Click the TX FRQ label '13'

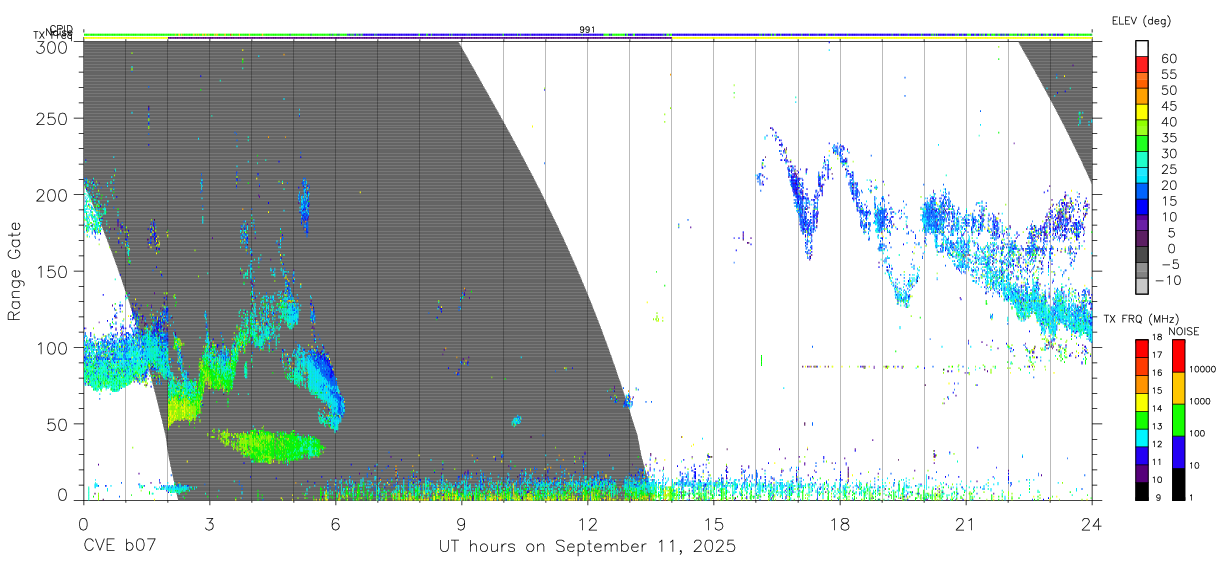click(1156, 428)
